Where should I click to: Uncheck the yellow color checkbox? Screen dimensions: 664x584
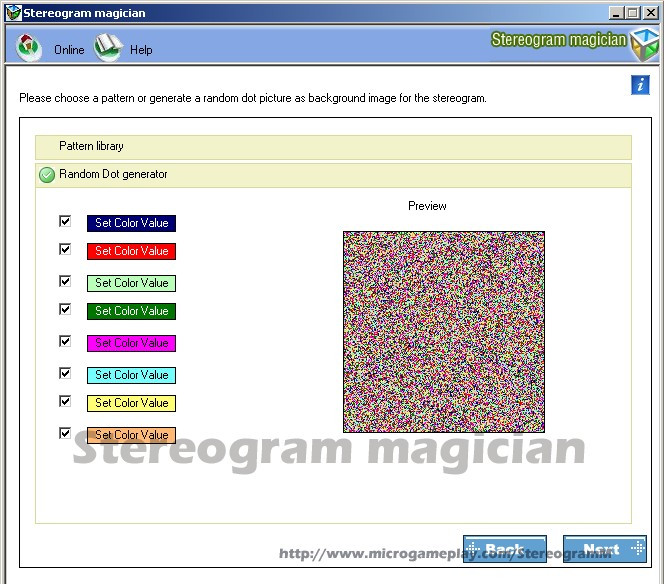[x=65, y=401]
